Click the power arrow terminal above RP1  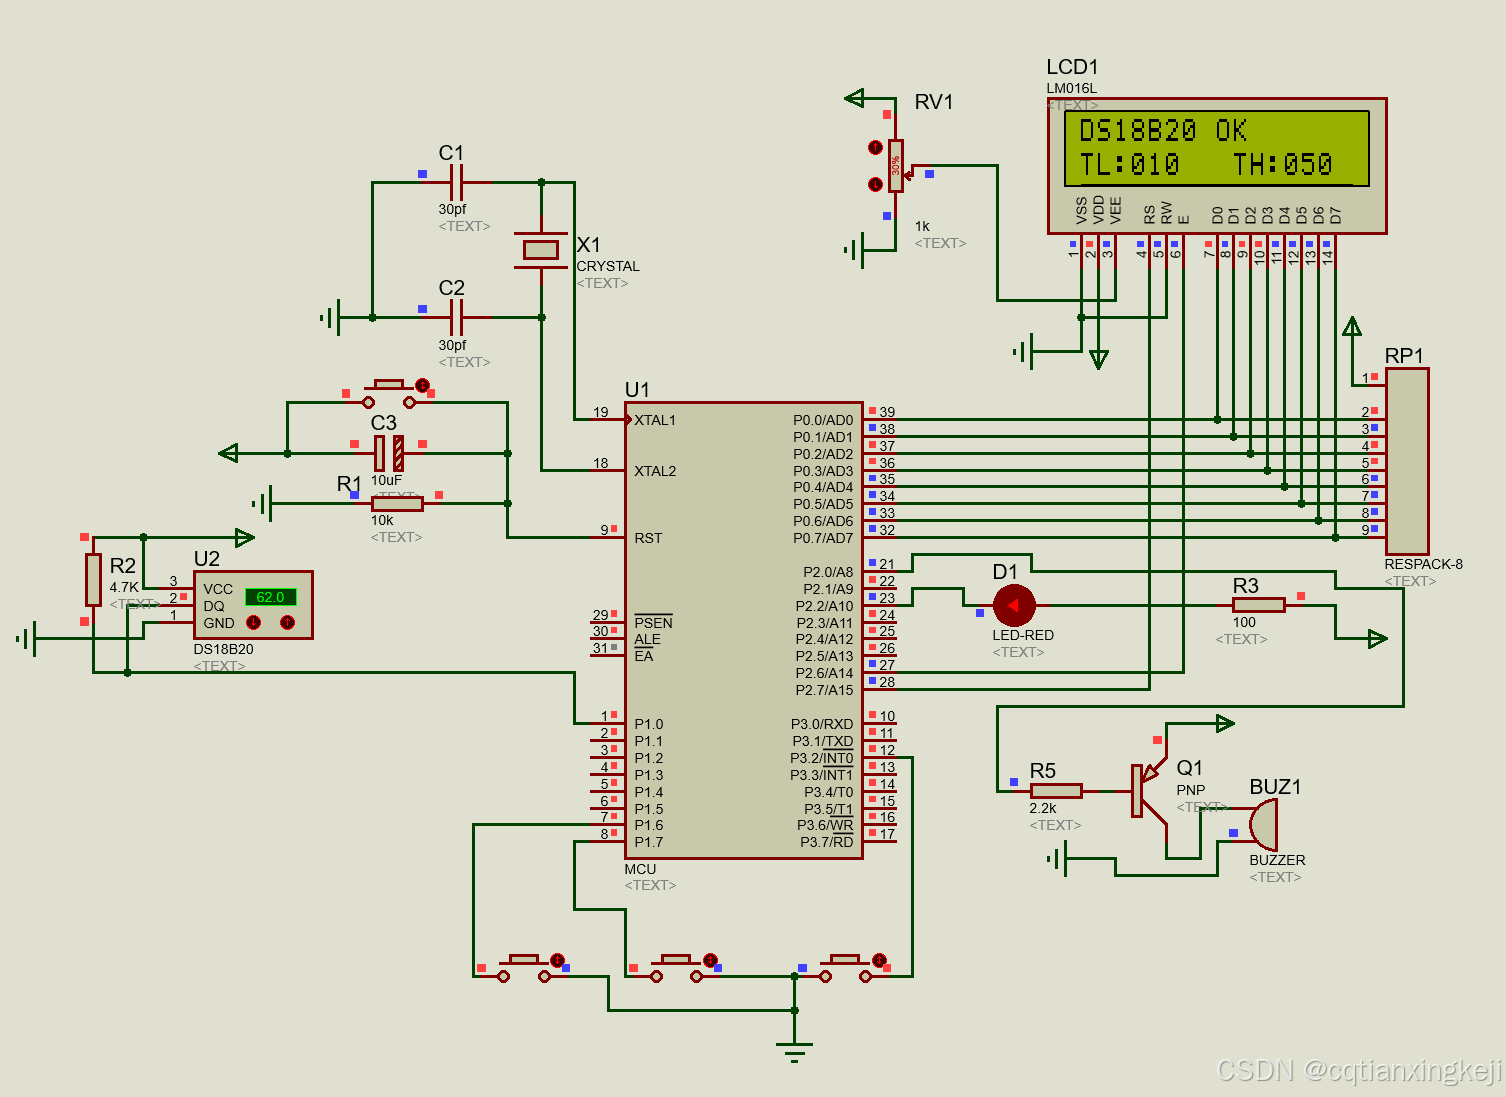1352,328
